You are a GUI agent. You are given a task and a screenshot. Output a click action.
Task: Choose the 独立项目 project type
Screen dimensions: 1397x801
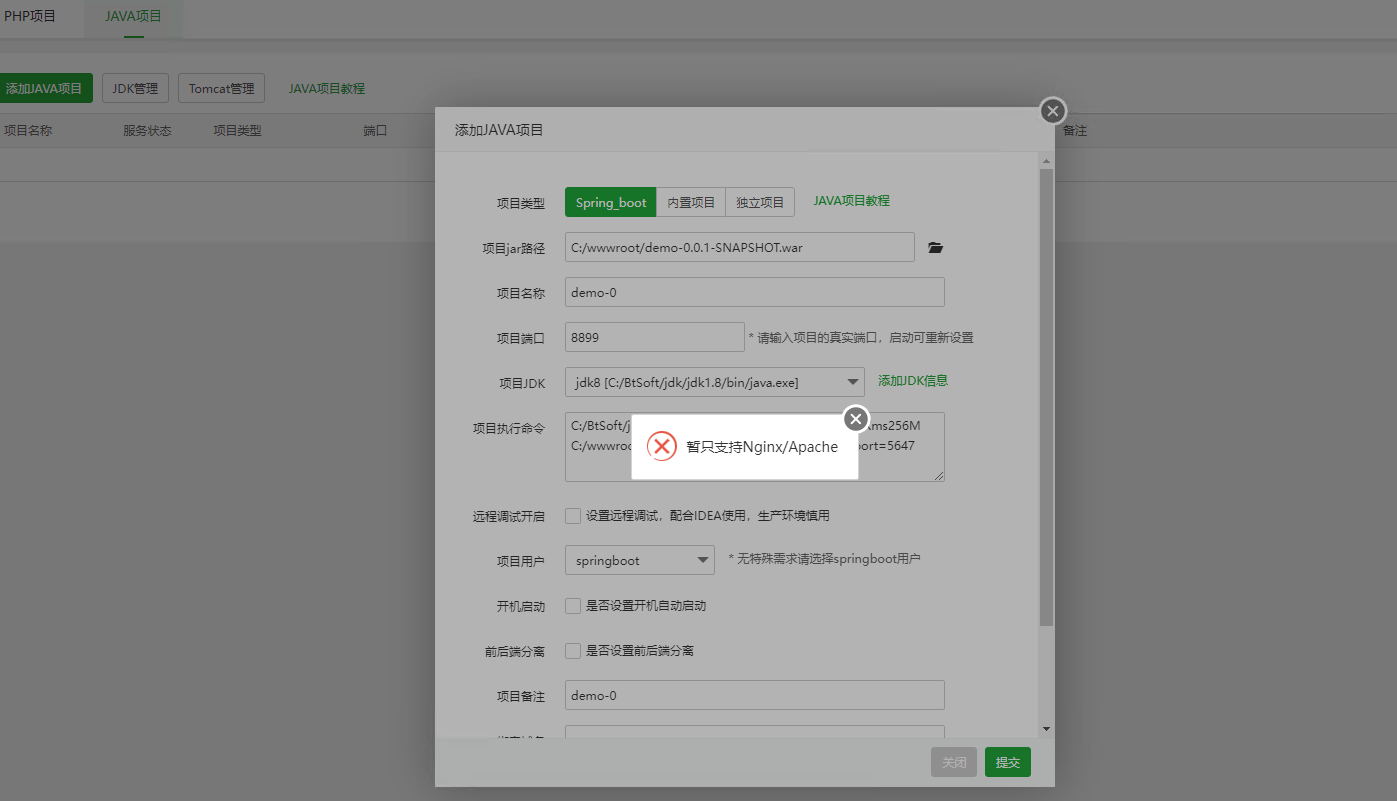(x=760, y=202)
